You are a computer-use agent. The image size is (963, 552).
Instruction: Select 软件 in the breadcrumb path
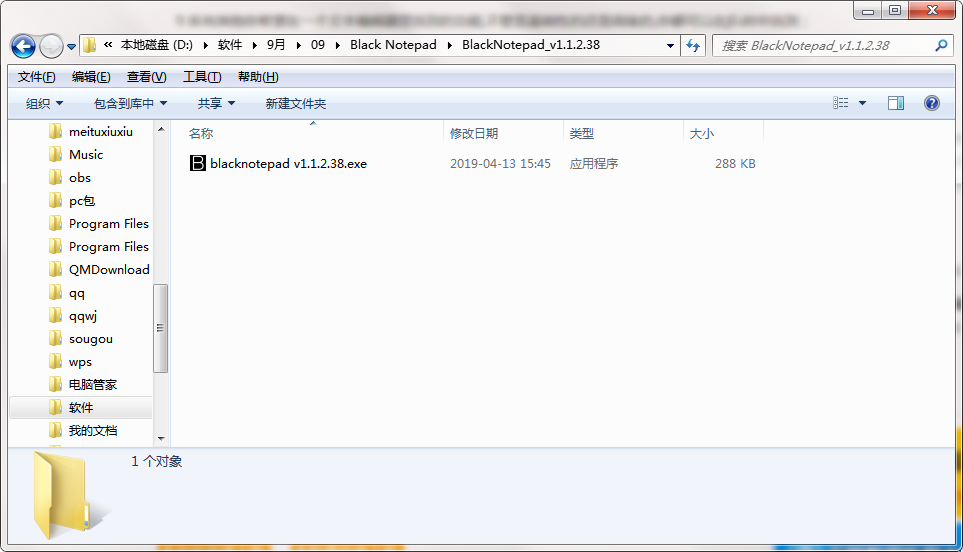[x=230, y=45]
